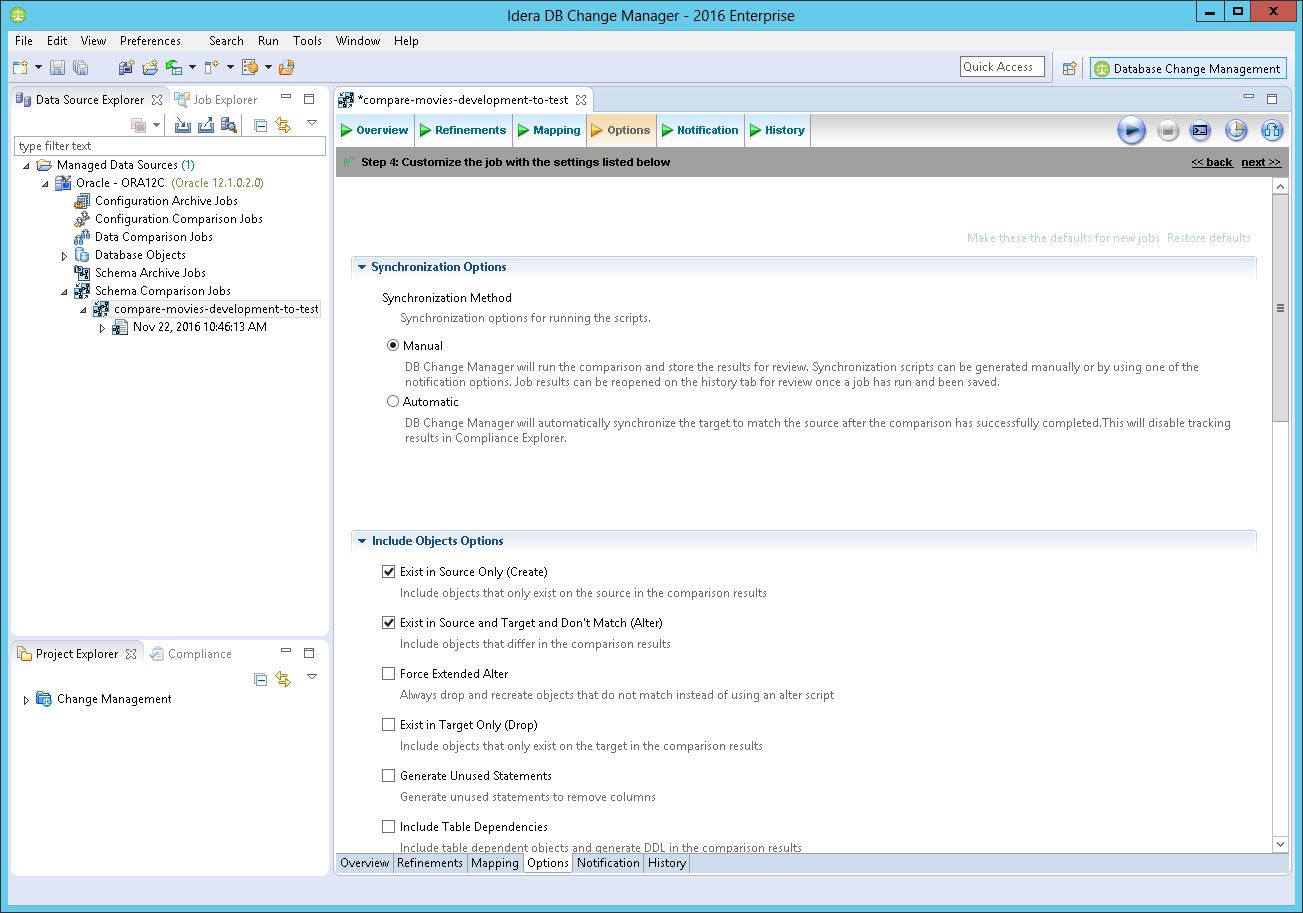Check Generate Unused Statements
The image size is (1303, 913).
389,775
